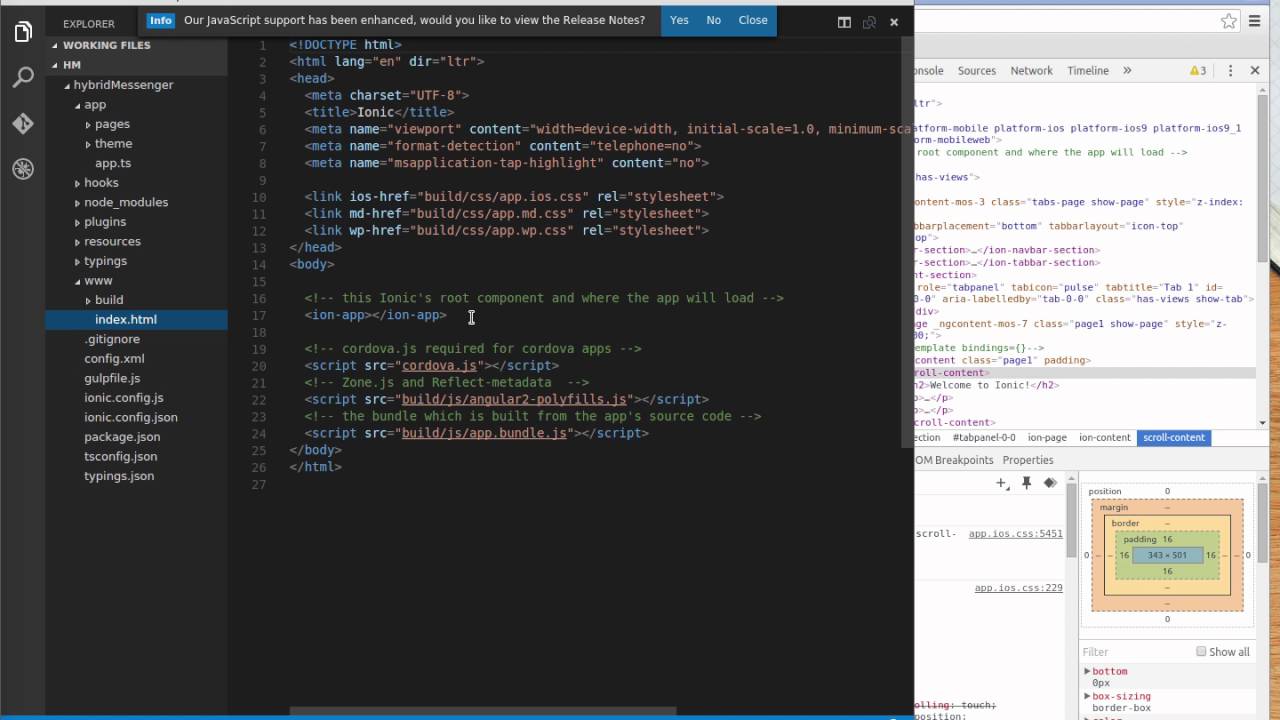1280x720 pixels.
Task: Expand the box-sizing computed property
Action: (1087, 696)
